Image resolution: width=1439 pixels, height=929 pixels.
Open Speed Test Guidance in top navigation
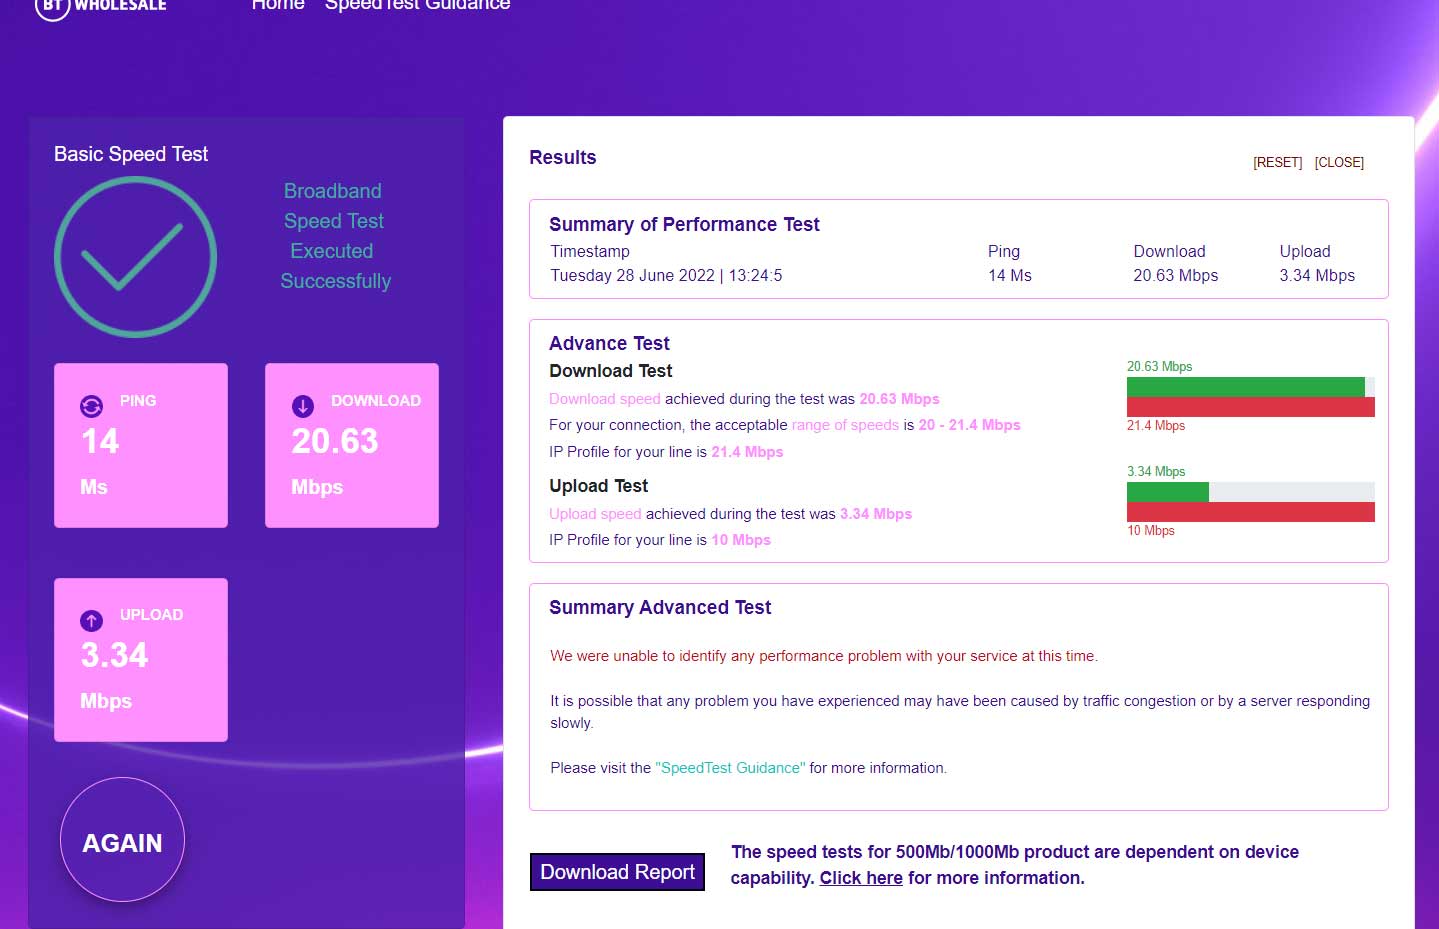coord(417,6)
